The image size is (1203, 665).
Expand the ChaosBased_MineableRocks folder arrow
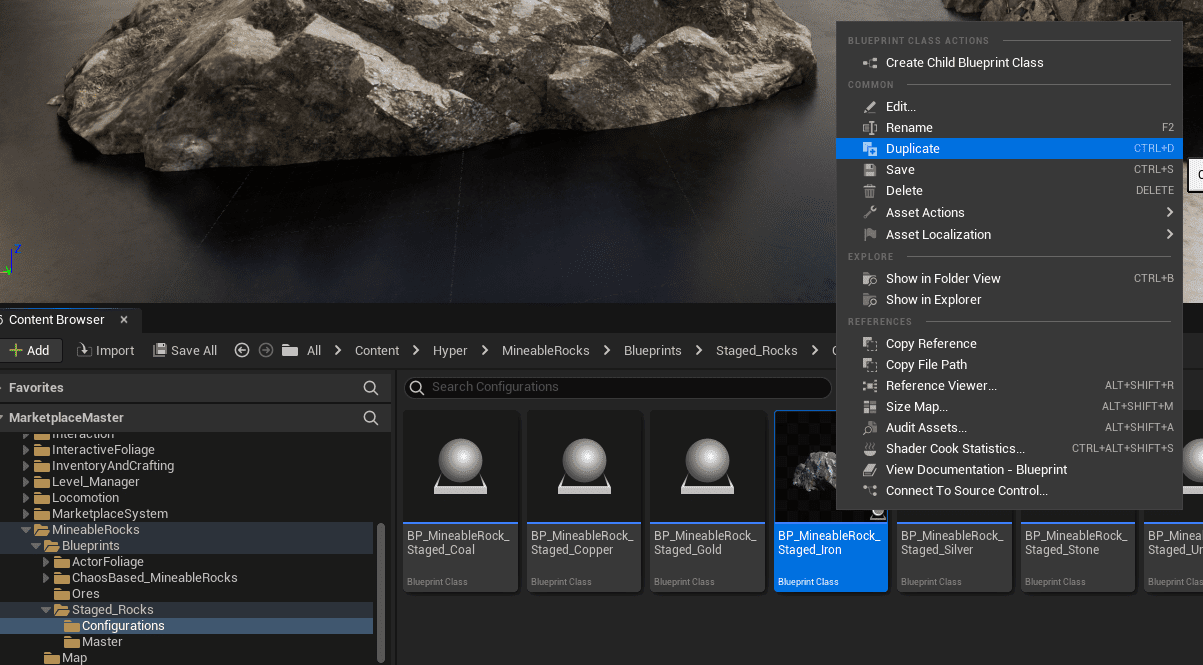click(47, 578)
